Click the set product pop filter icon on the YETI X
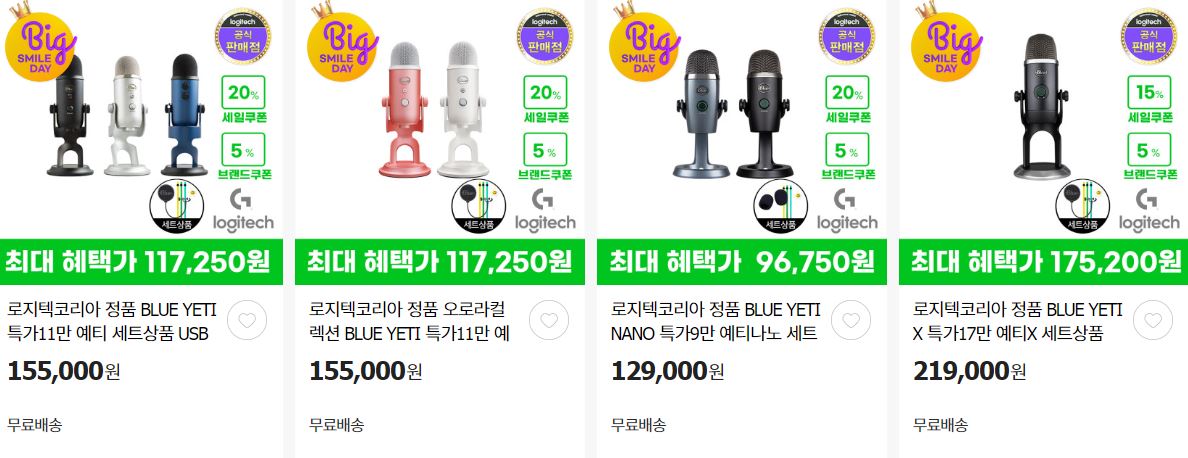The width and height of the screenshot is (1188, 458). pos(1082,206)
